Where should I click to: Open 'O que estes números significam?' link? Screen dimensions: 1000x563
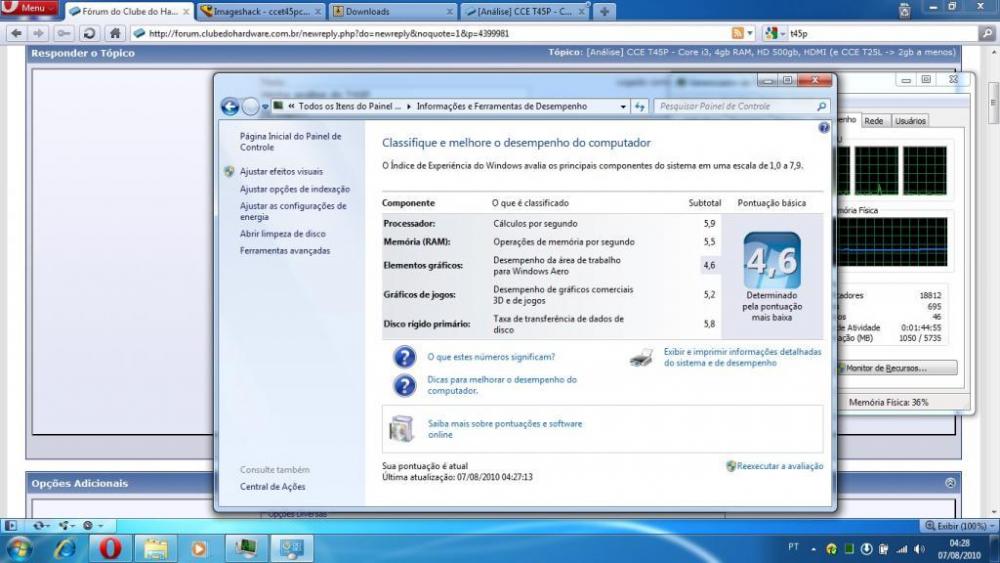[490, 356]
